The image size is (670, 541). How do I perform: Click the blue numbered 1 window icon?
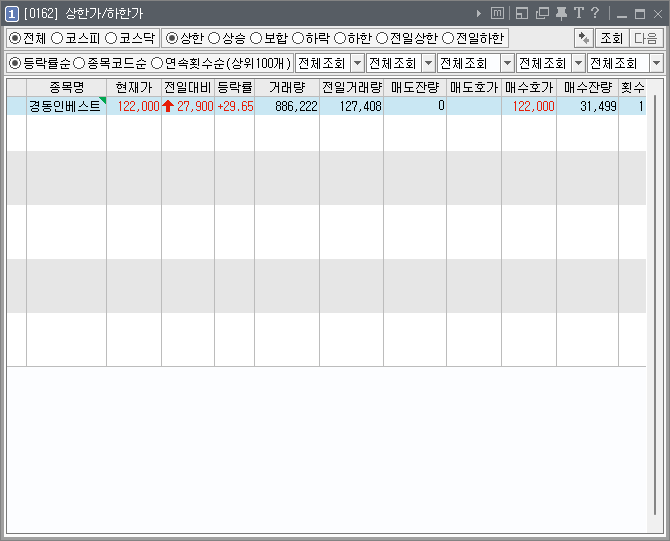pyautogui.click(x=12, y=14)
